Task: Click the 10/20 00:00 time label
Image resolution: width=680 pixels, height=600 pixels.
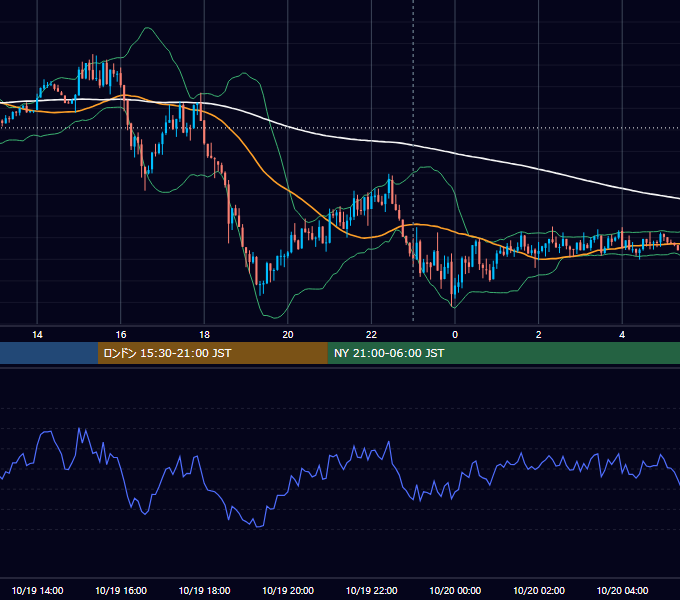Action: point(455,590)
